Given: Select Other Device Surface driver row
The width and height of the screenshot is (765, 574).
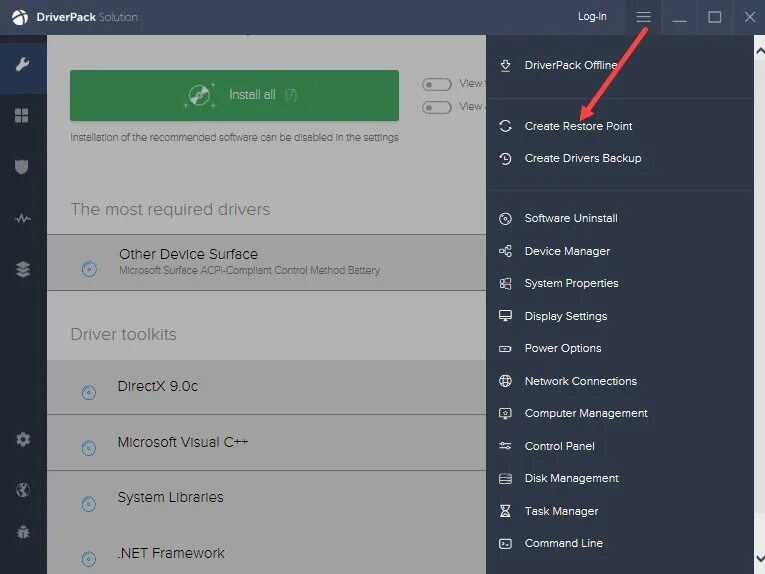Looking at the screenshot, I should 266,262.
